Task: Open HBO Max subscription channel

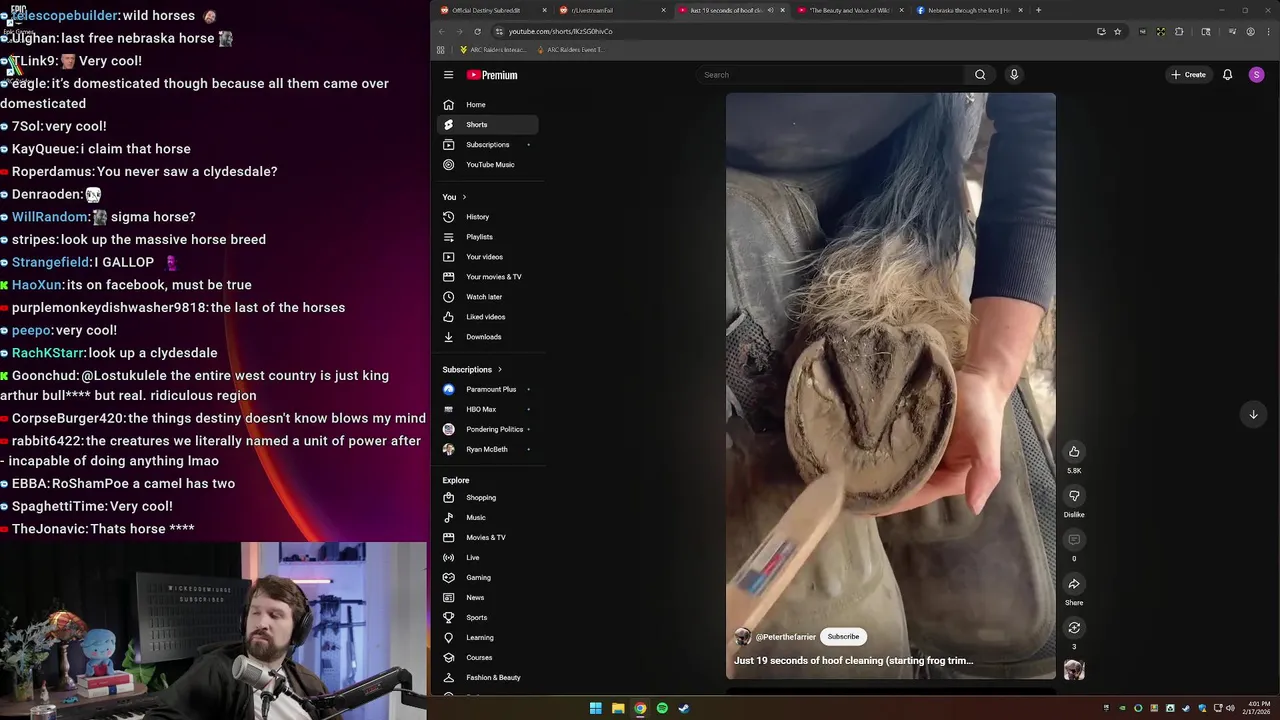Action: click(x=488, y=409)
